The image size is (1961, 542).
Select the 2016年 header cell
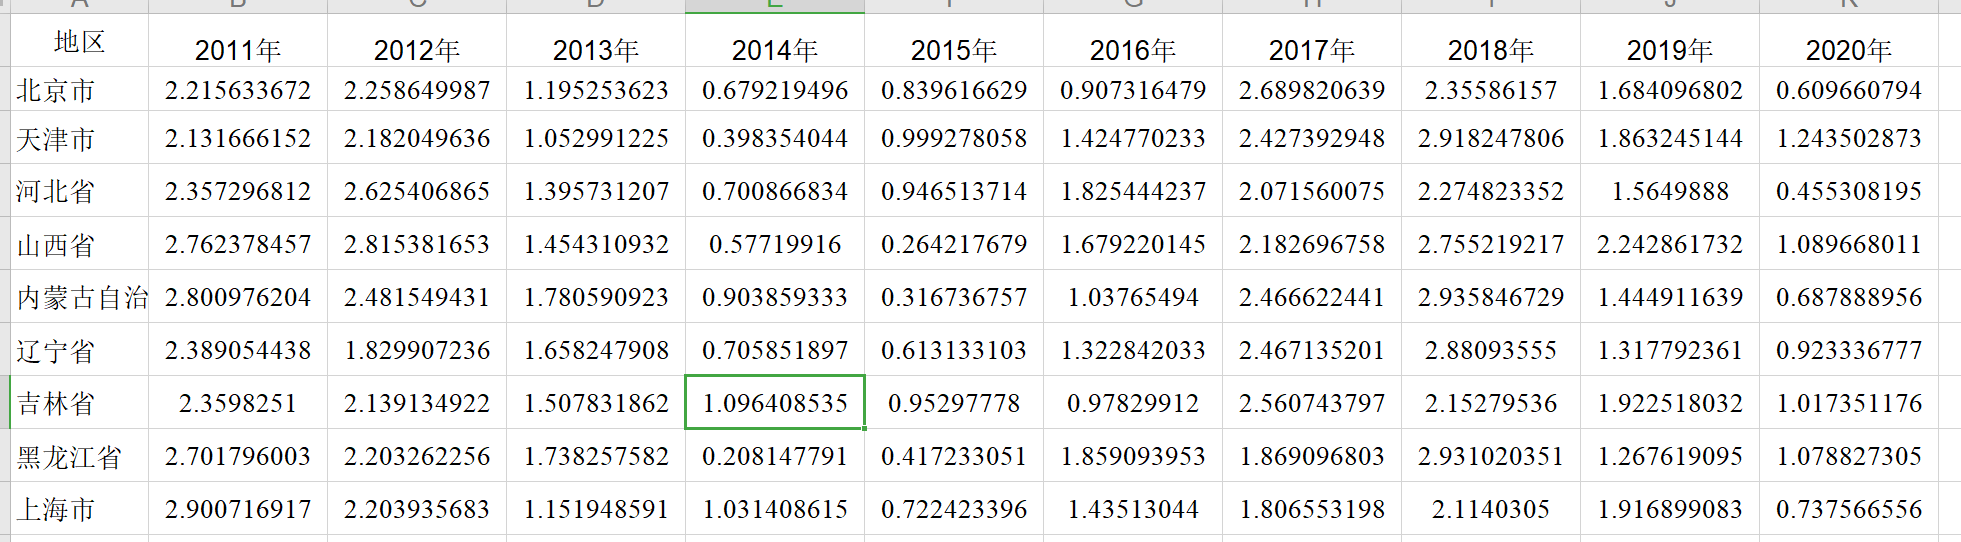click(x=1133, y=41)
